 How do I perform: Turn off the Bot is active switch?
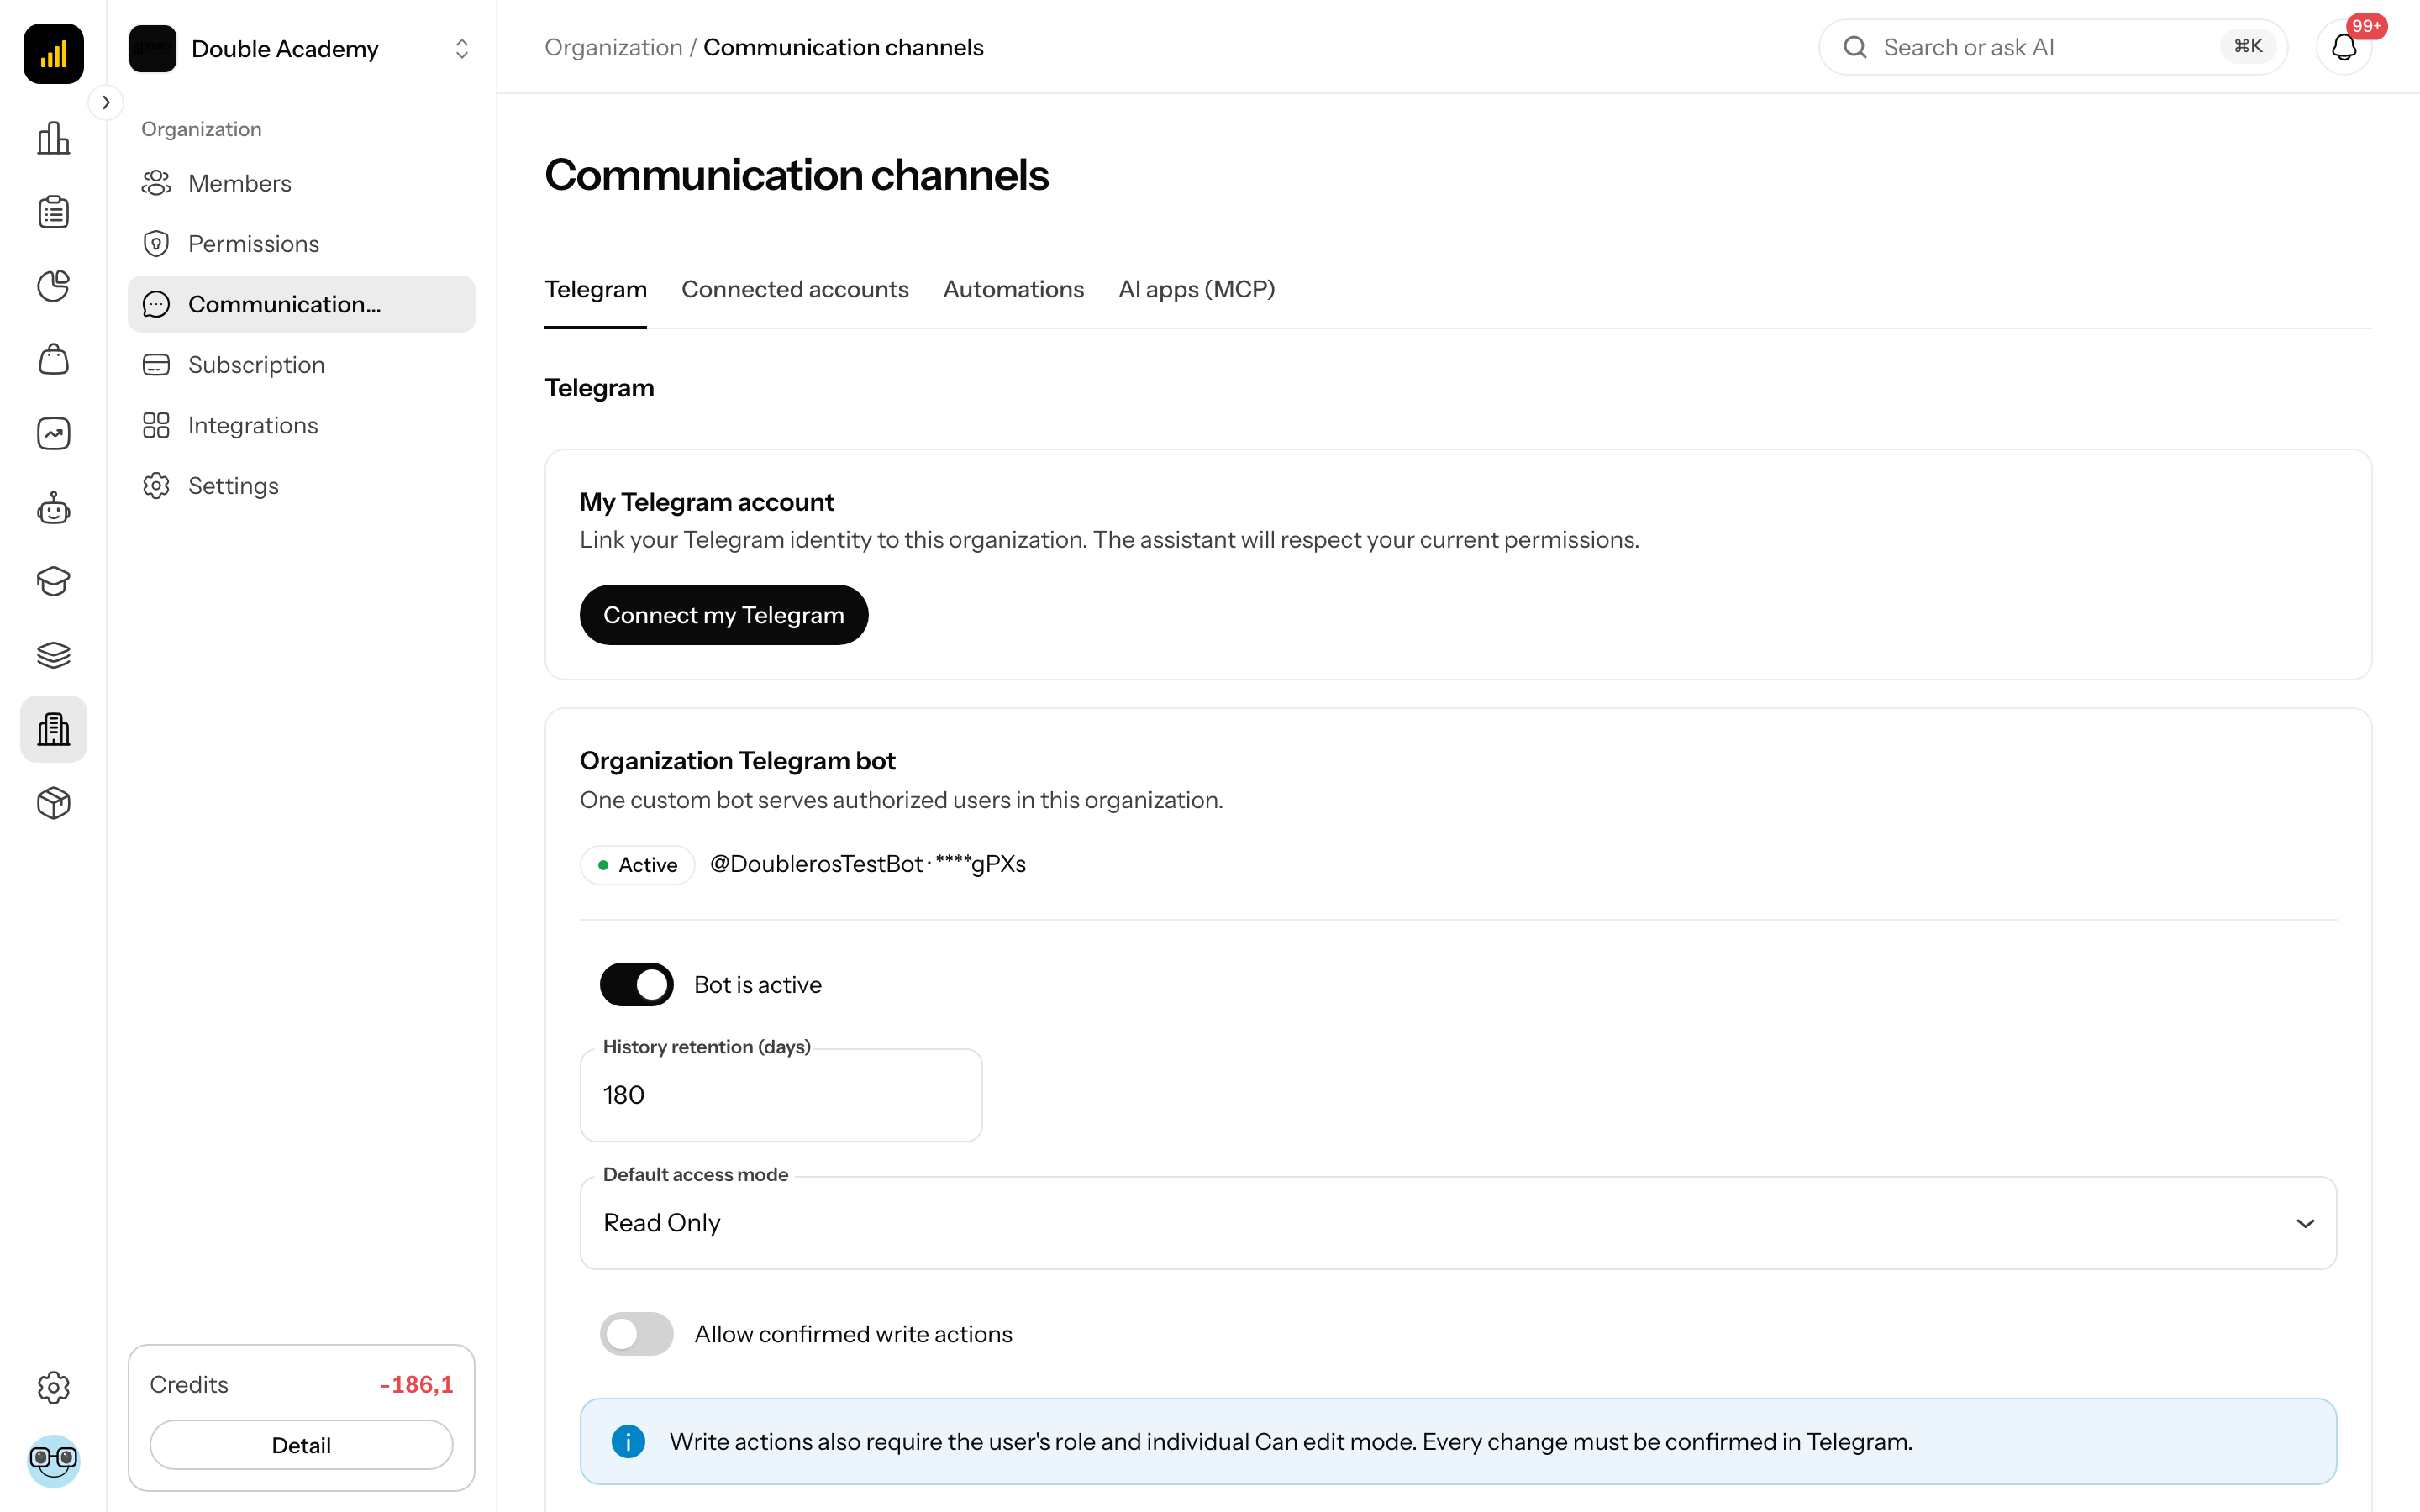[637, 985]
